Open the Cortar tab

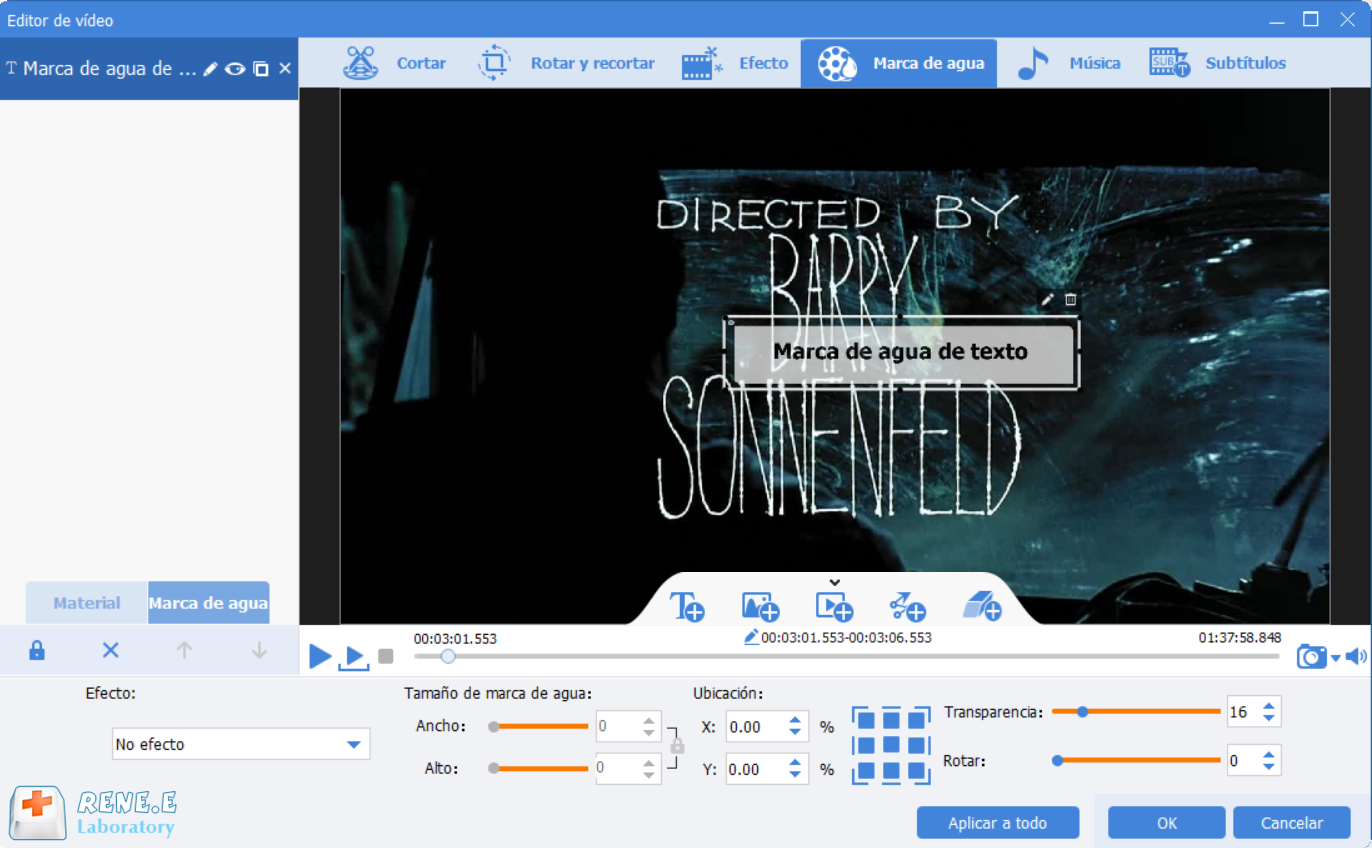point(395,63)
